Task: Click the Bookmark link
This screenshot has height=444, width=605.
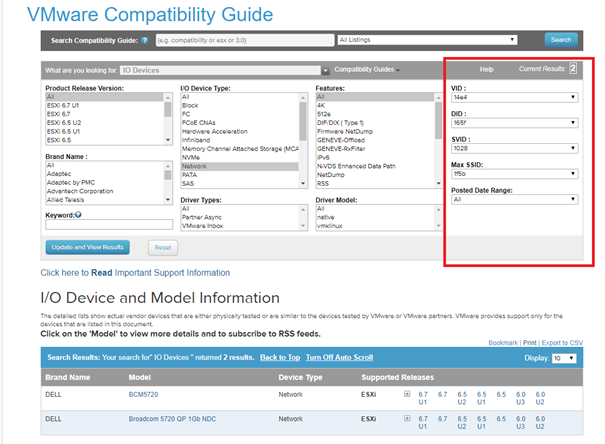Action: pyautogui.click(x=503, y=343)
